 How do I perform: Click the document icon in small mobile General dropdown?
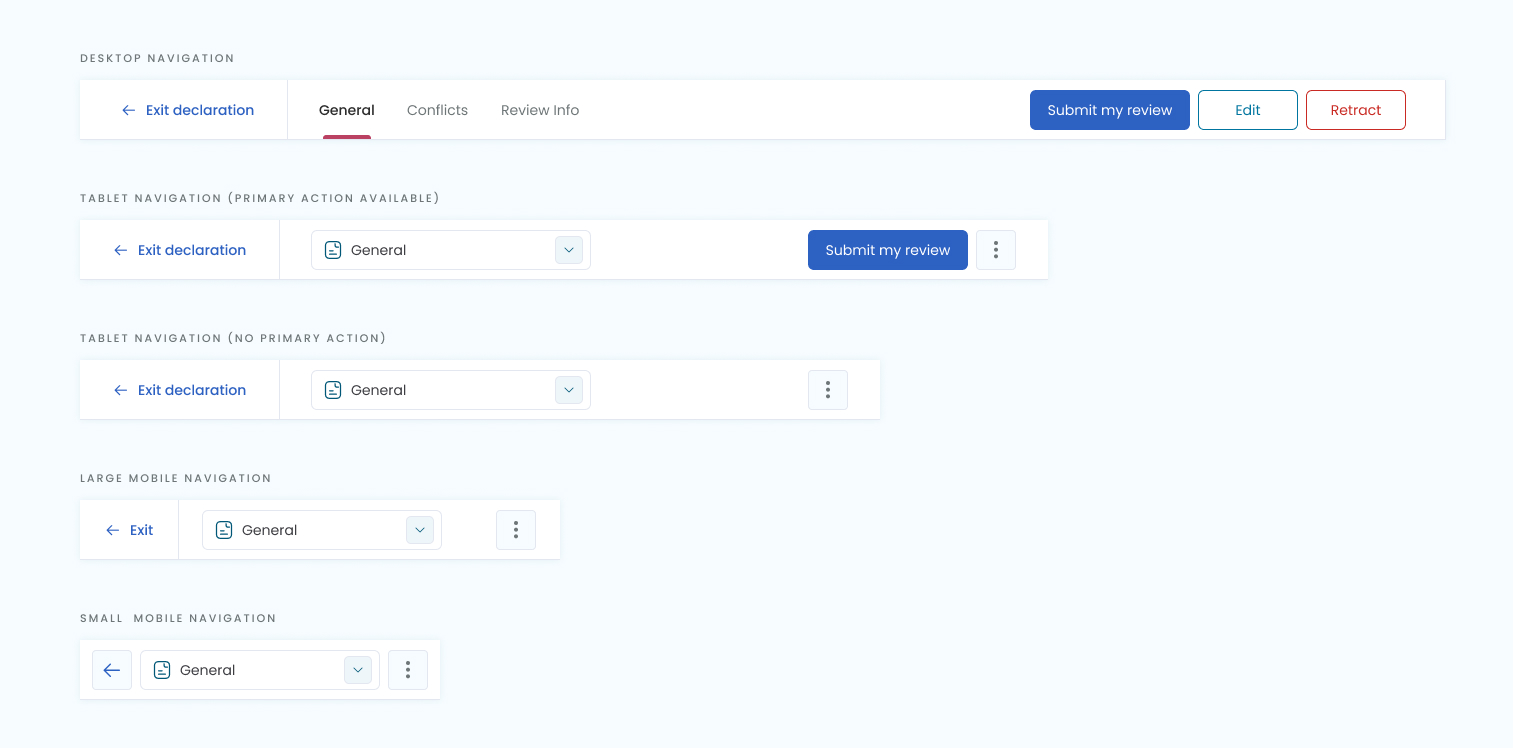point(162,670)
